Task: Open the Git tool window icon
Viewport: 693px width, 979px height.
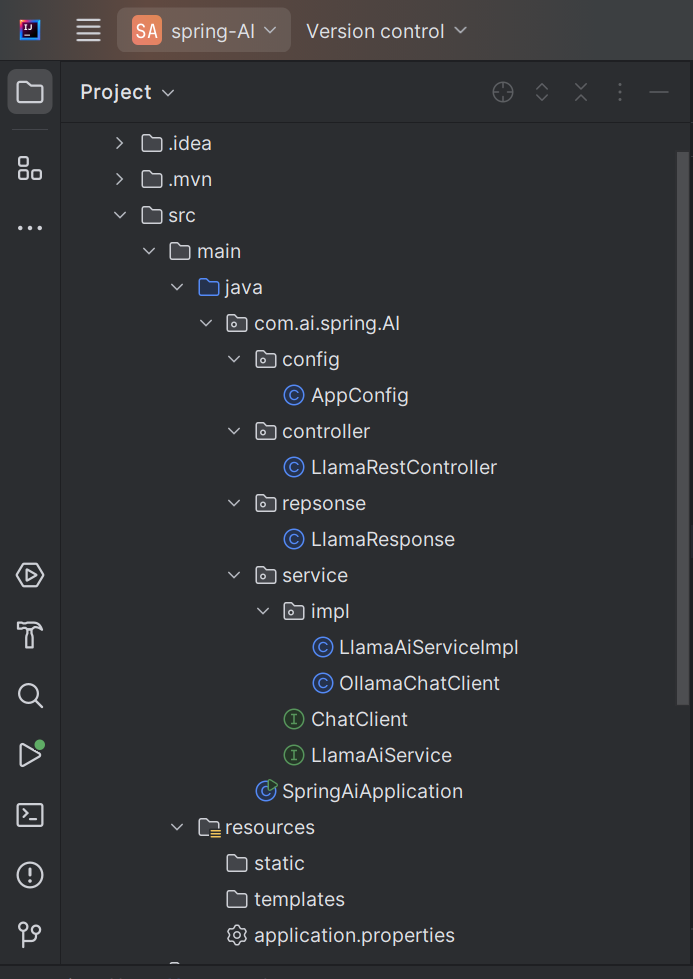Action: pyautogui.click(x=29, y=935)
